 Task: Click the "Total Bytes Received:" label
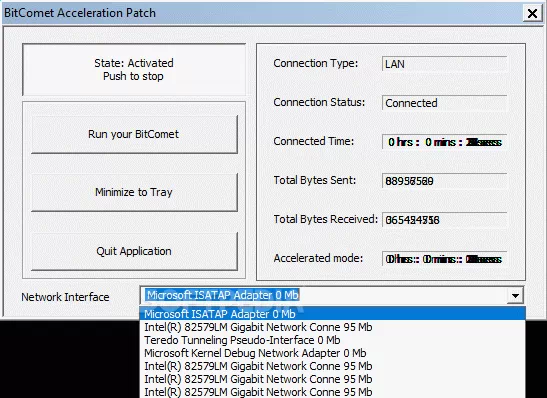(x=326, y=219)
